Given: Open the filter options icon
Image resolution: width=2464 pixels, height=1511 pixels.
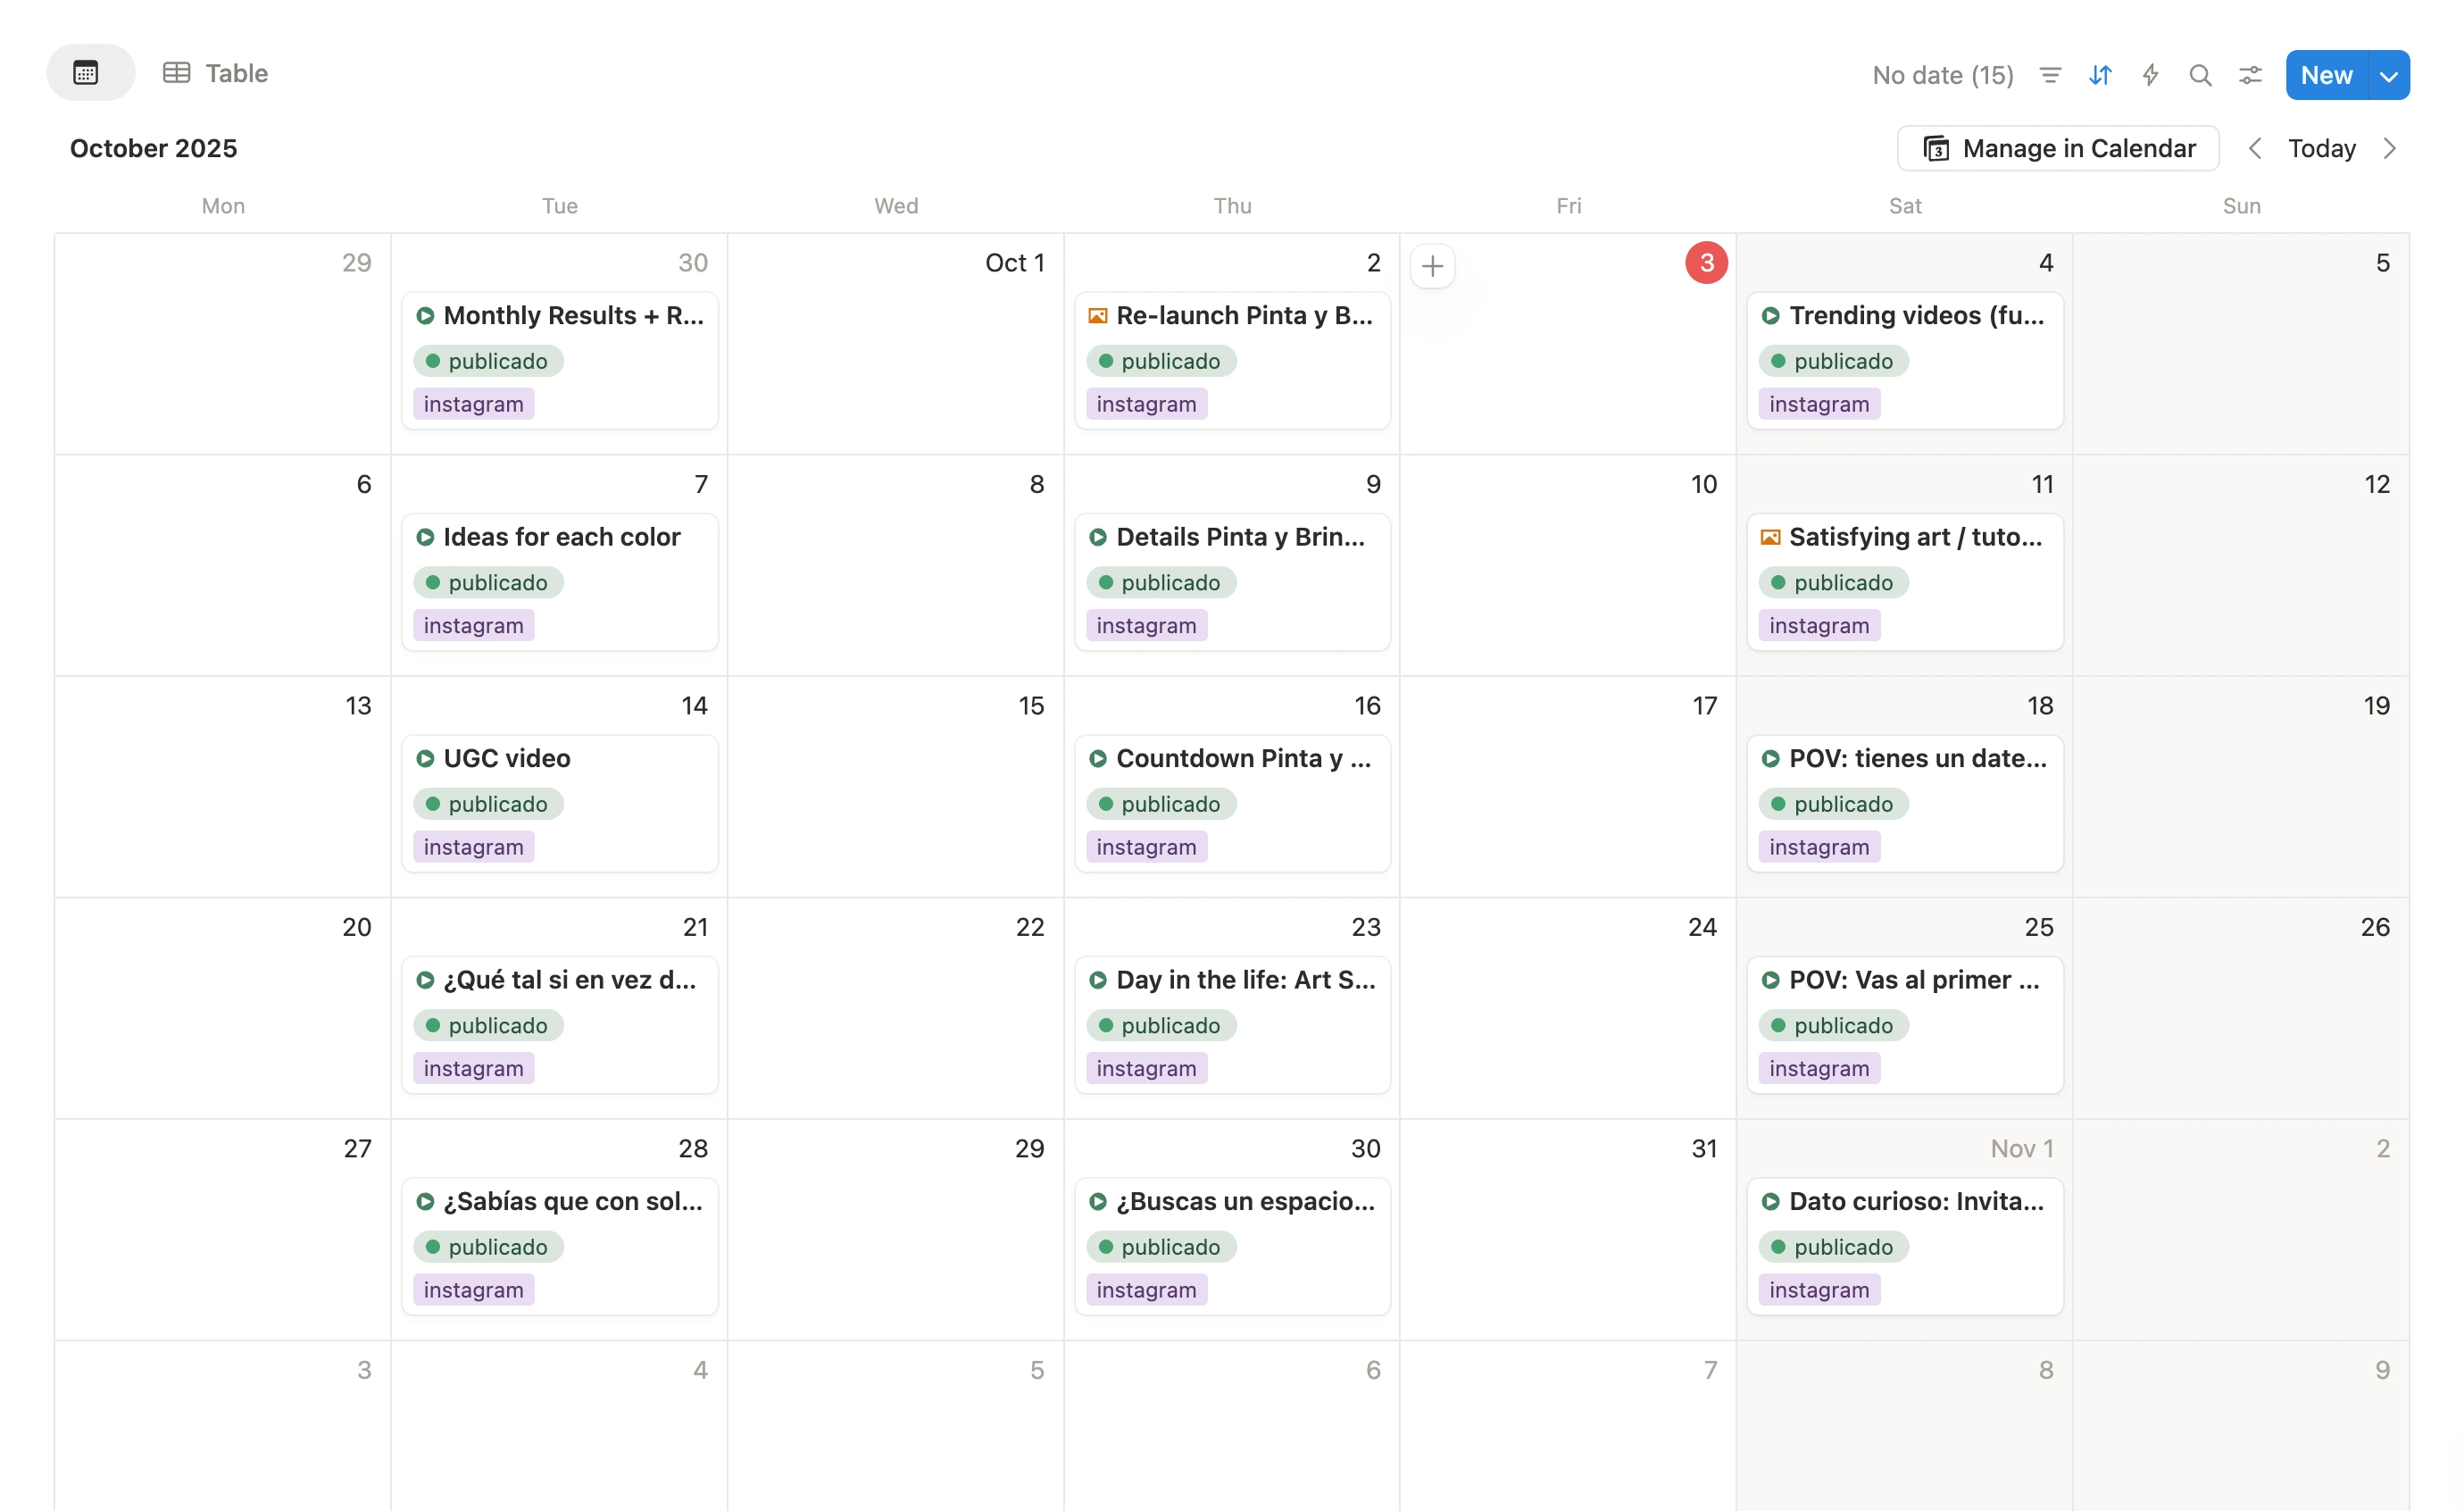Looking at the screenshot, I should (2050, 75).
